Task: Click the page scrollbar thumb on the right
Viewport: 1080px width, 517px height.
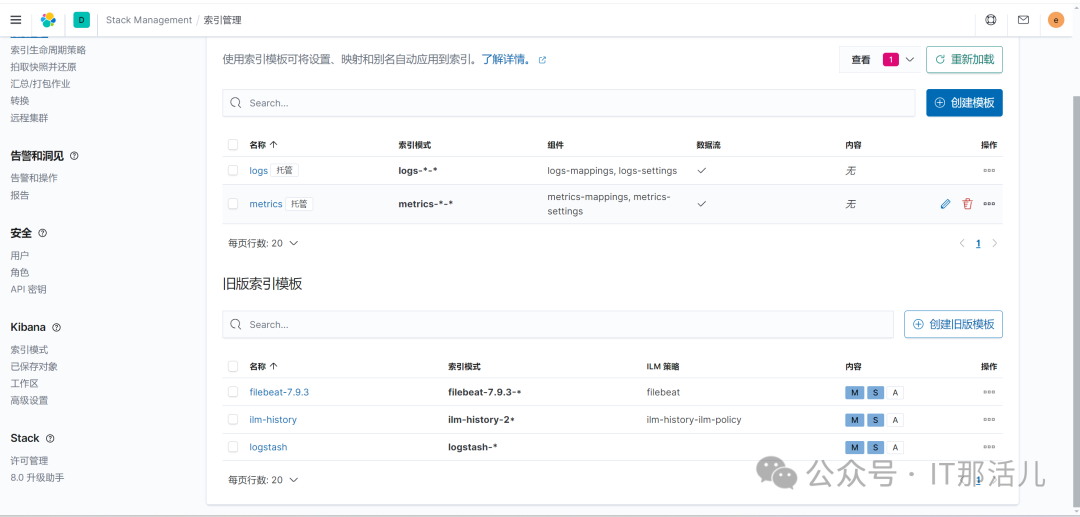Action: (x=1076, y=302)
